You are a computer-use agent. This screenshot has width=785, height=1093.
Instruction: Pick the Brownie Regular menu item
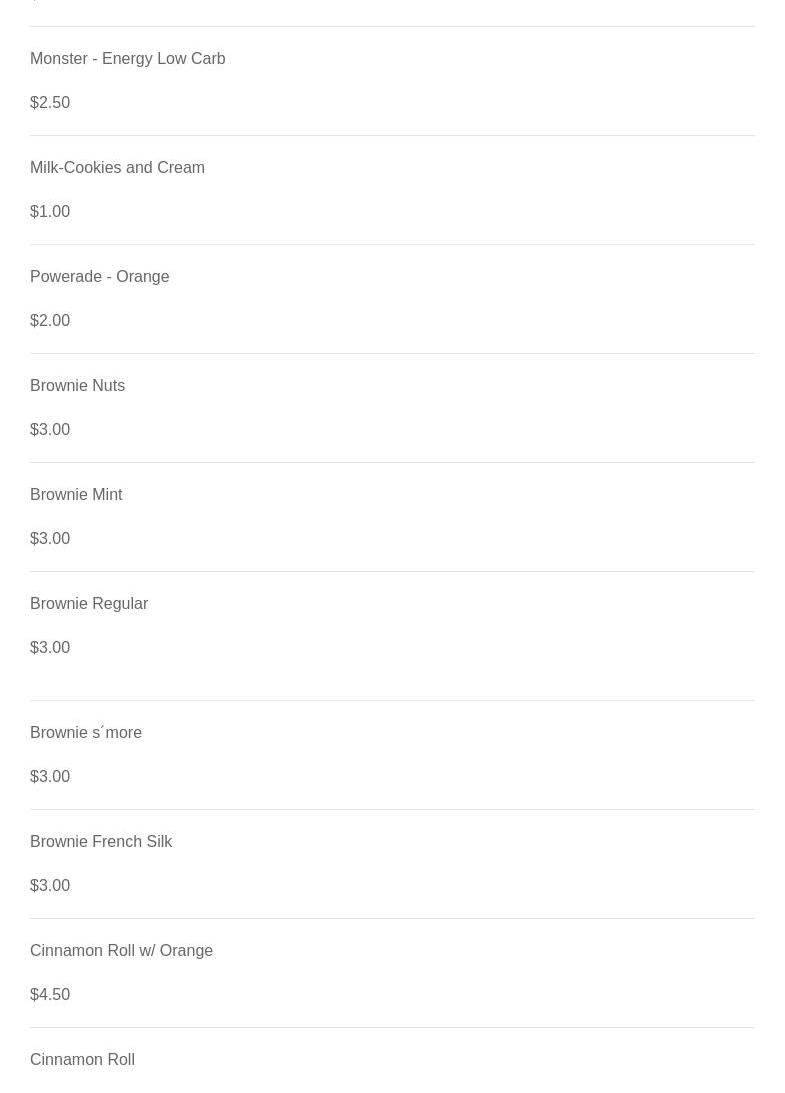89,604
